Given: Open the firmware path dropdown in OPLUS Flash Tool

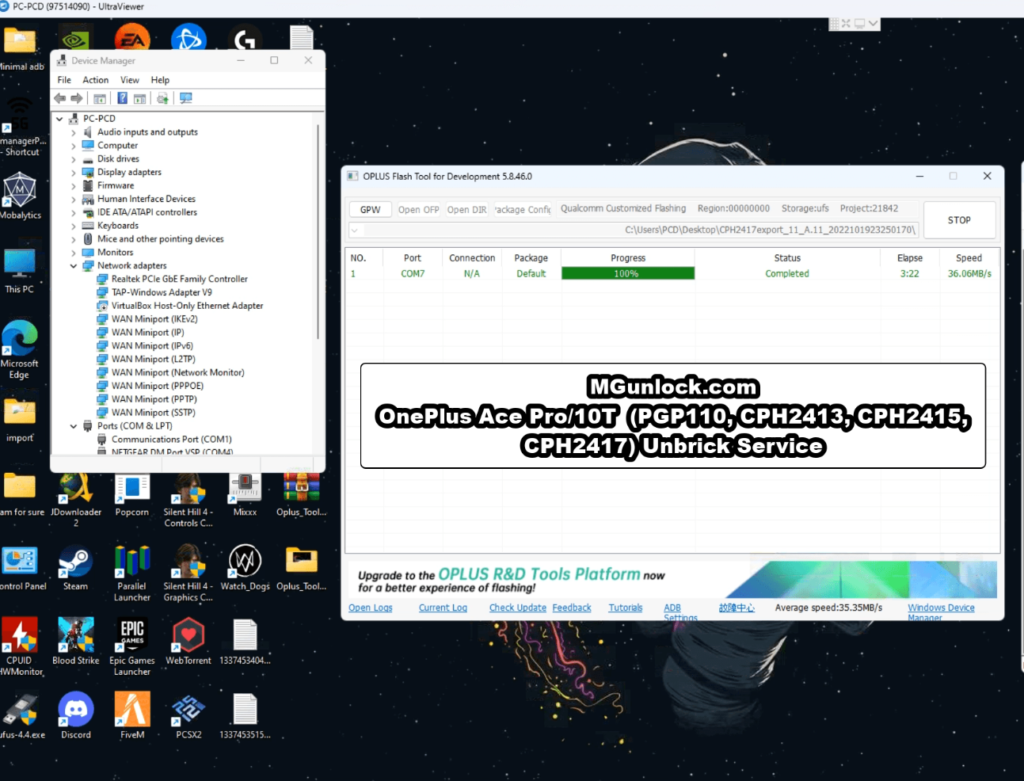Looking at the screenshot, I should click(x=355, y=230).
